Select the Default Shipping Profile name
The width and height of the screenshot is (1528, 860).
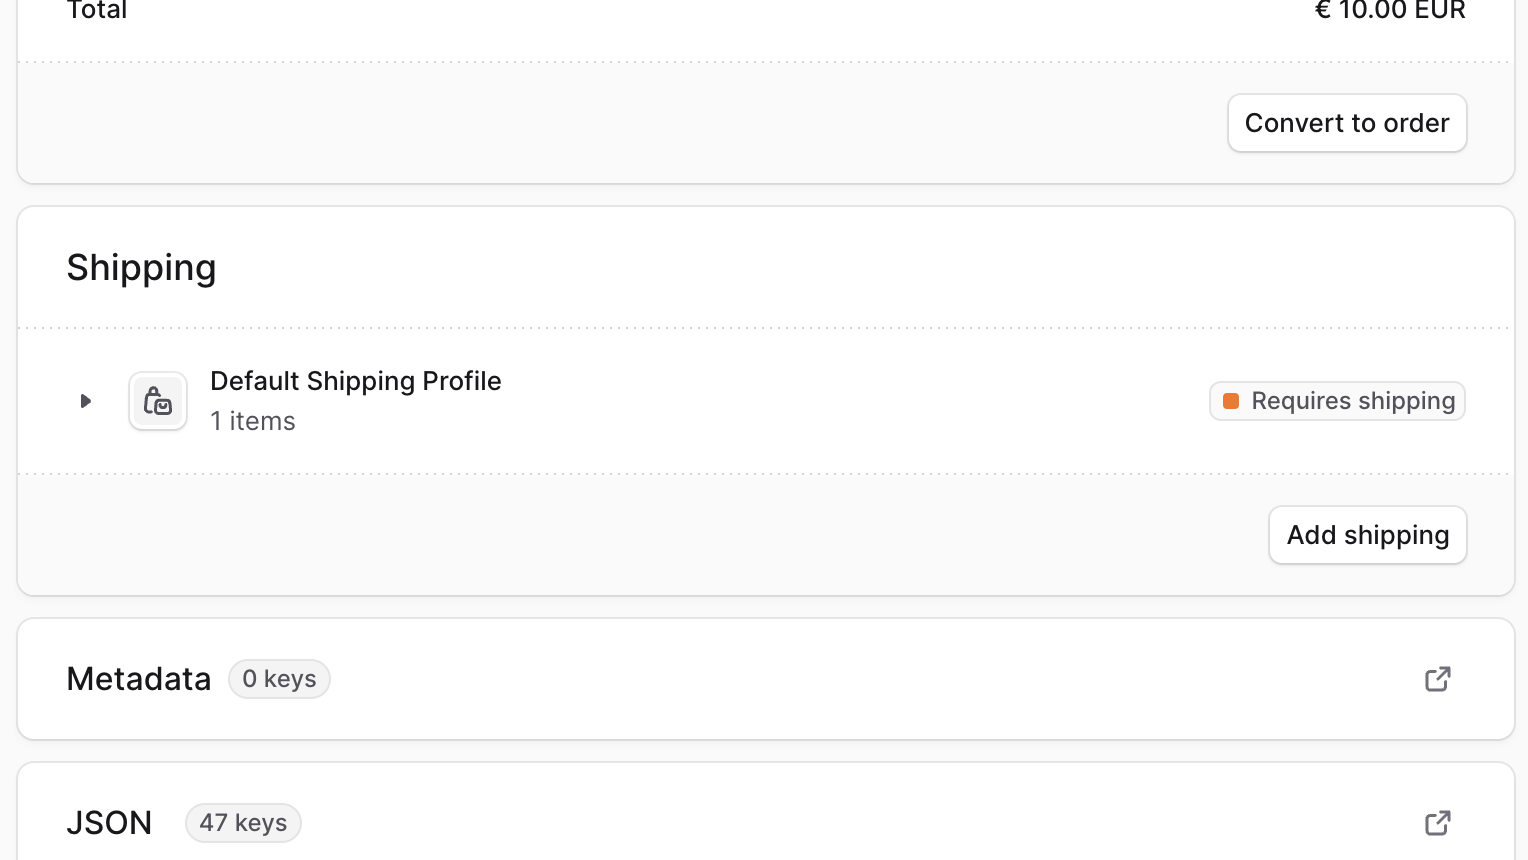pos(355,381)
